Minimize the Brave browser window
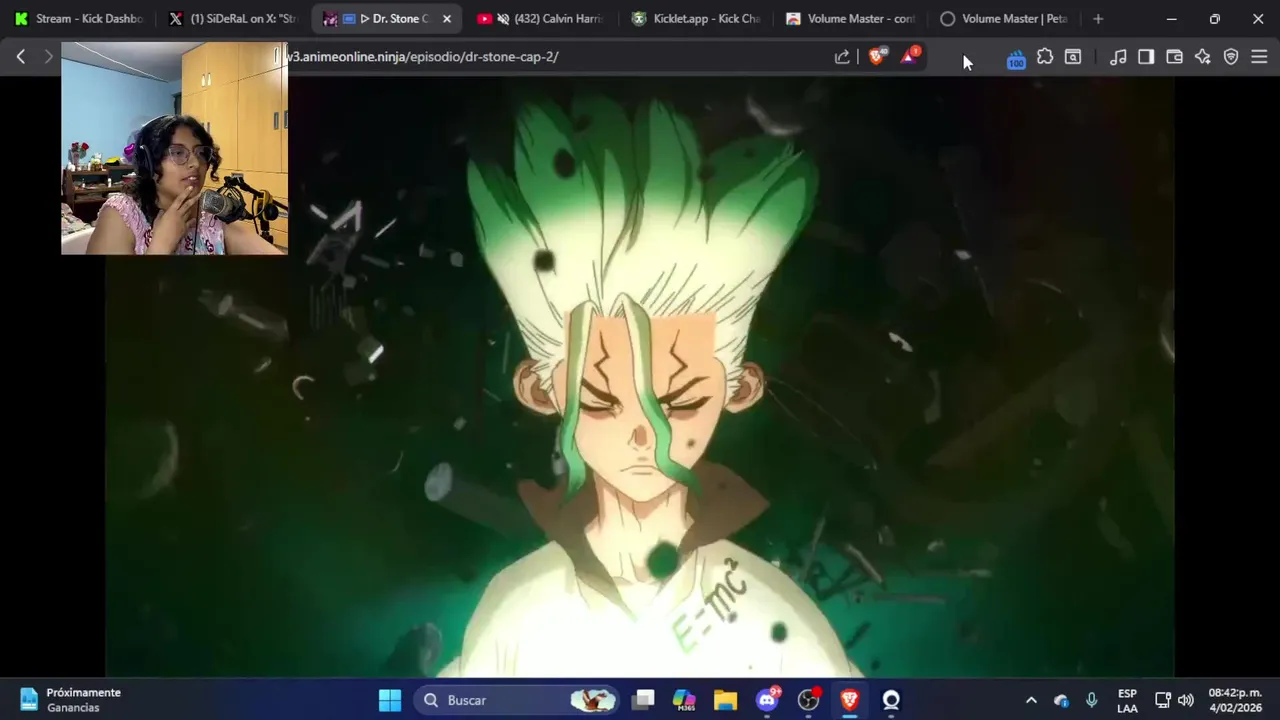1280x720 pixels. pyautogui.click(x=1171, y=19)
